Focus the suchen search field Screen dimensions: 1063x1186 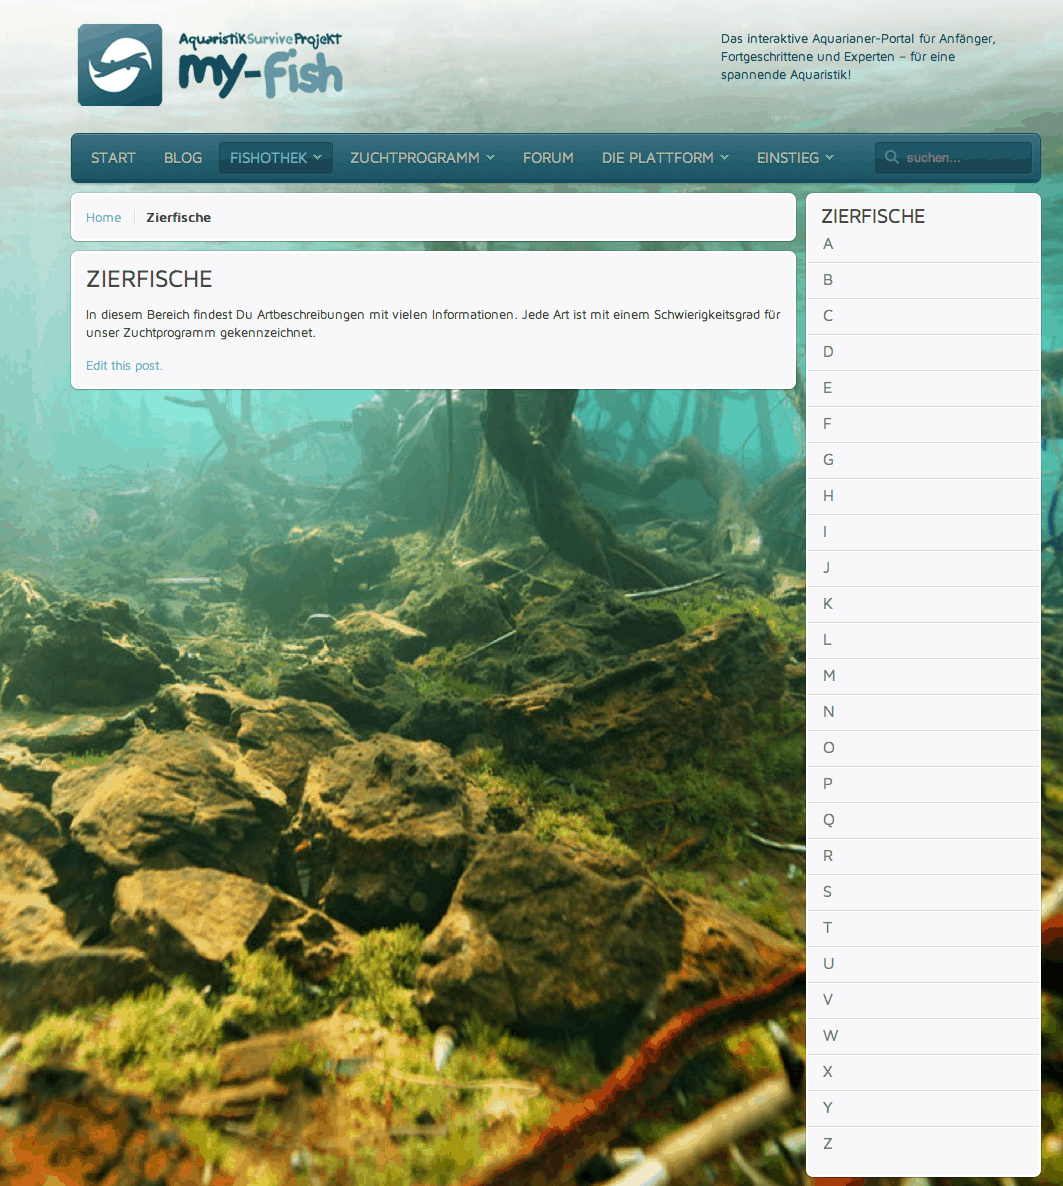pyautogui.click(x=963, y=158)
